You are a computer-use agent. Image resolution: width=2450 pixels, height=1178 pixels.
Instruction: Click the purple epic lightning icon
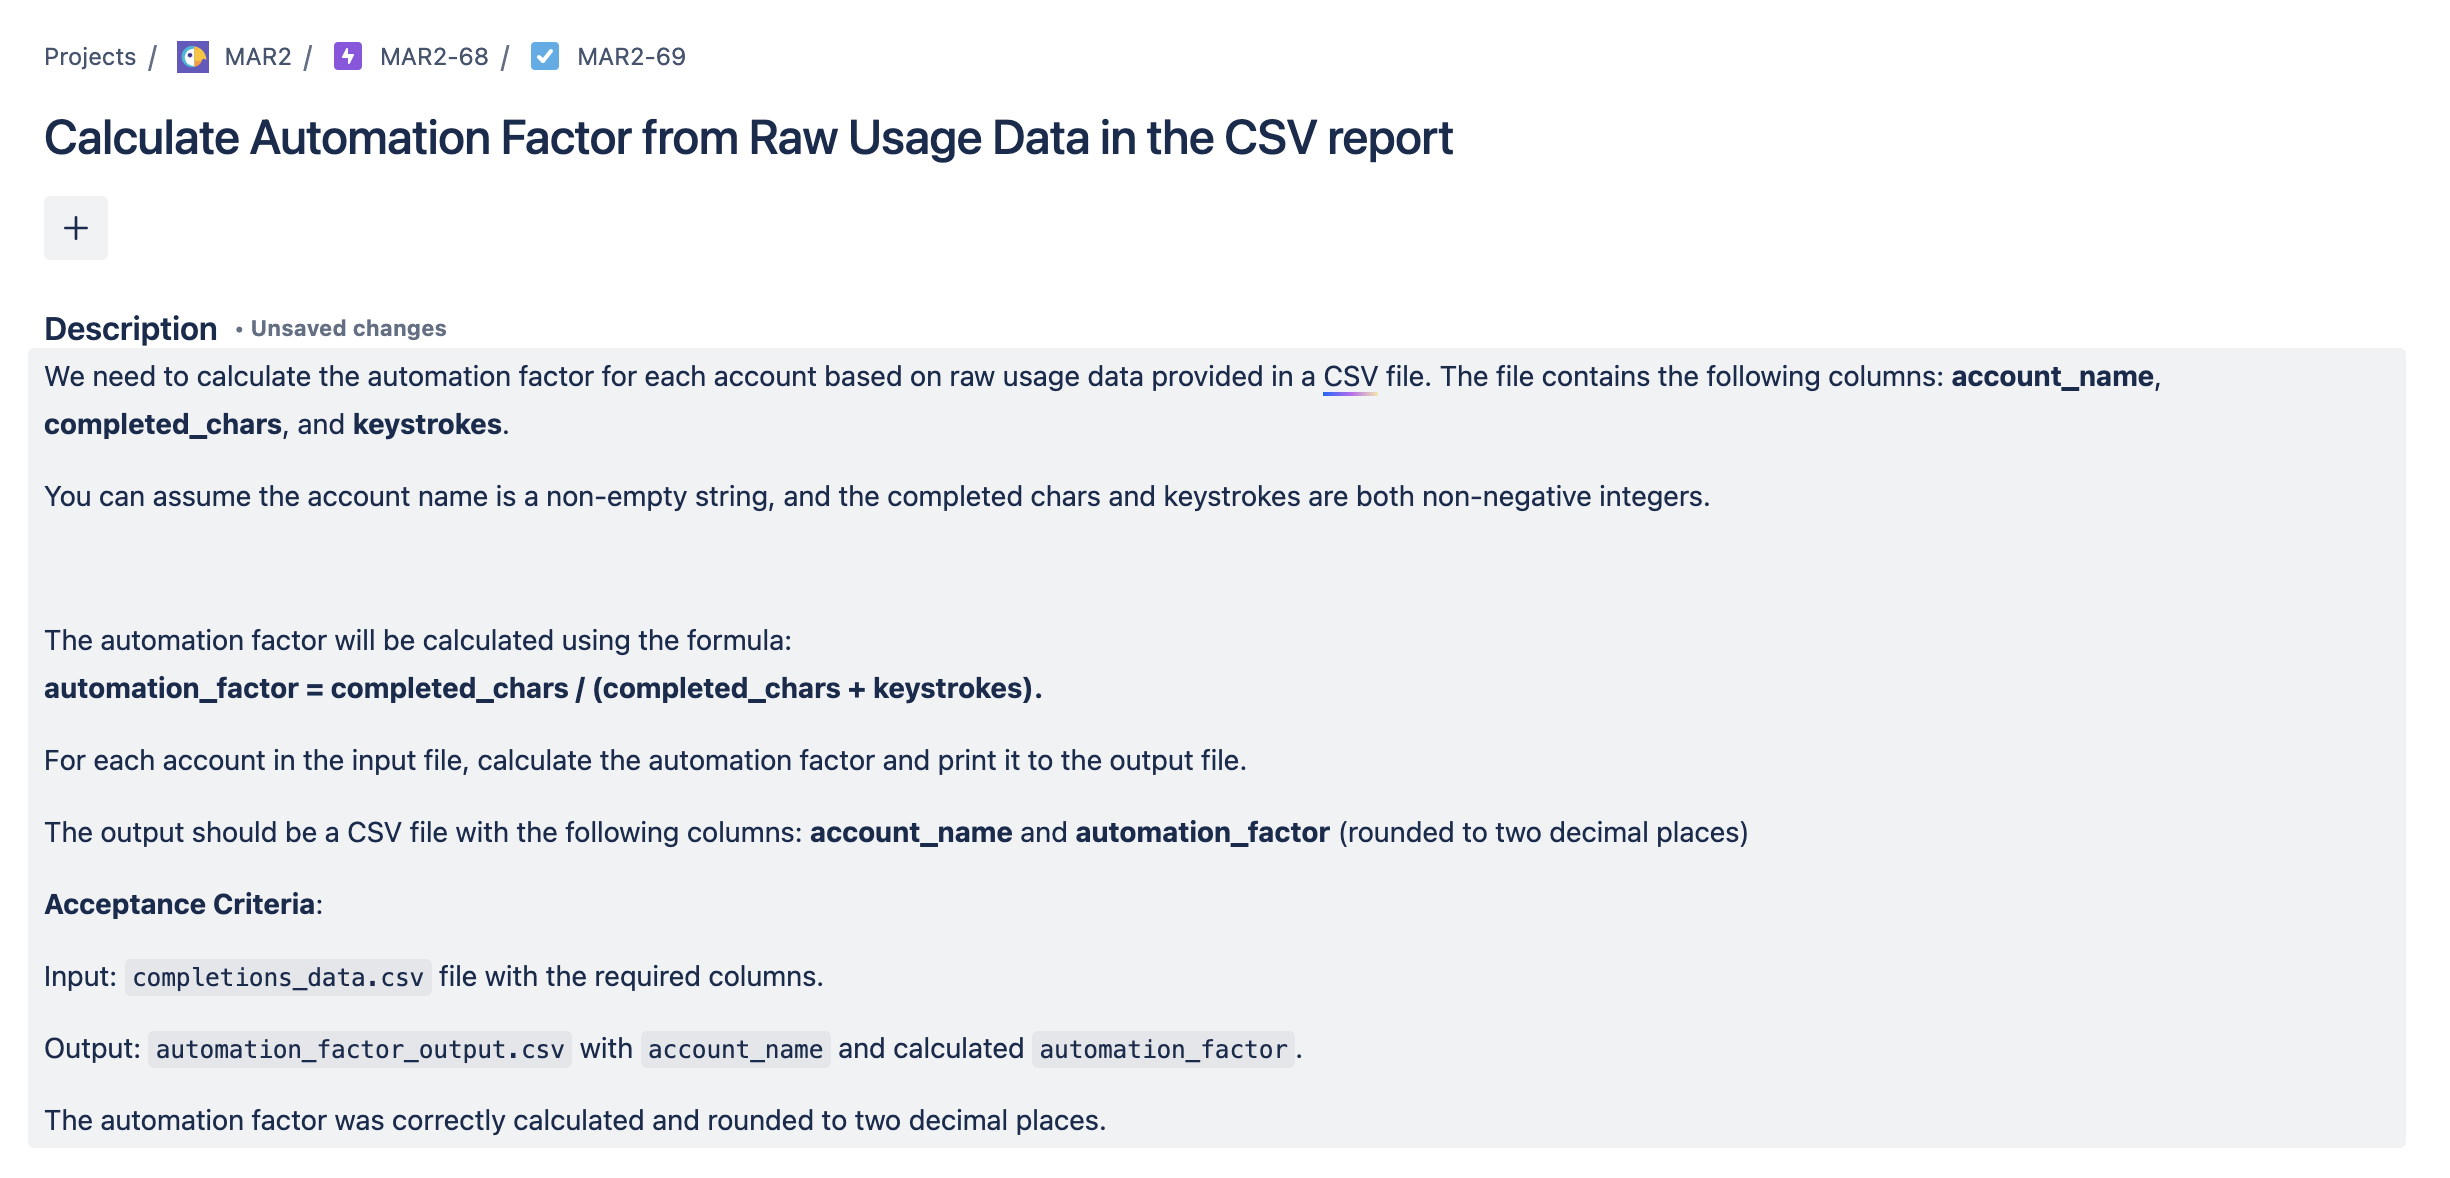(x=347, y=57)
